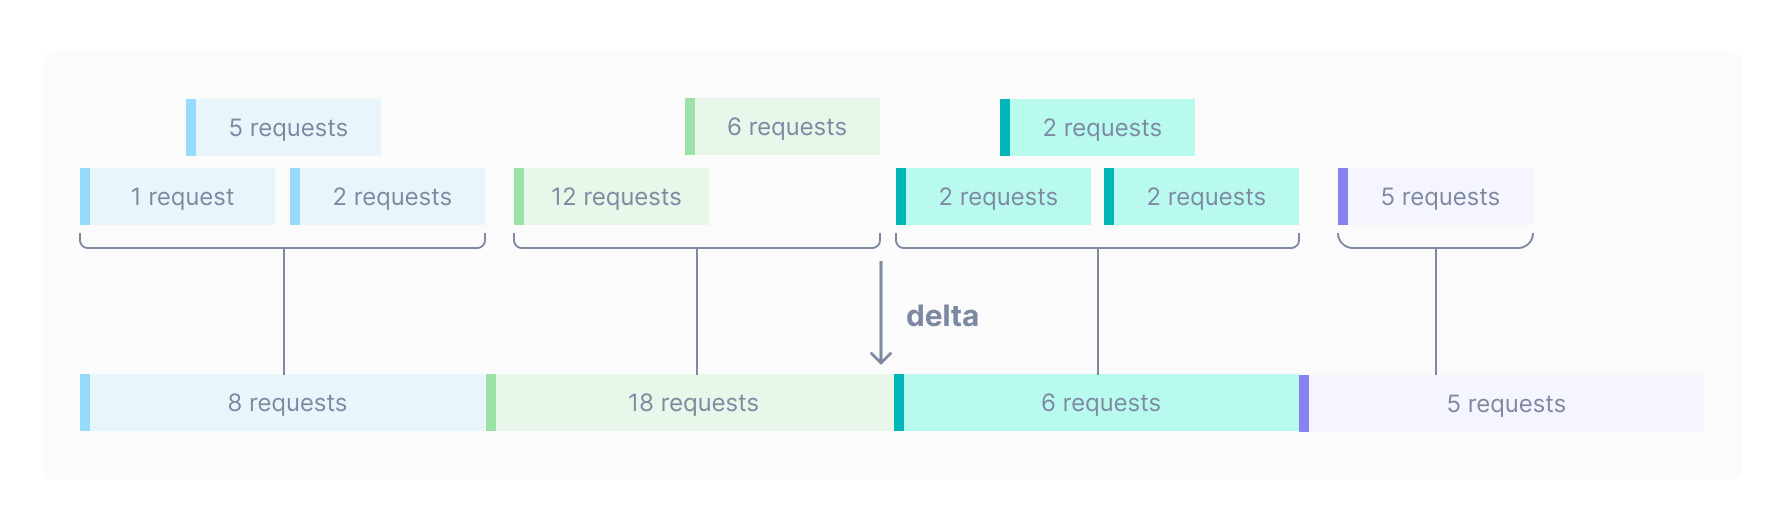Click blue accent stripe on "1 request" block
Viewport: 1784px width, 531px height.
pyautogui.click(x=85, y=197)
